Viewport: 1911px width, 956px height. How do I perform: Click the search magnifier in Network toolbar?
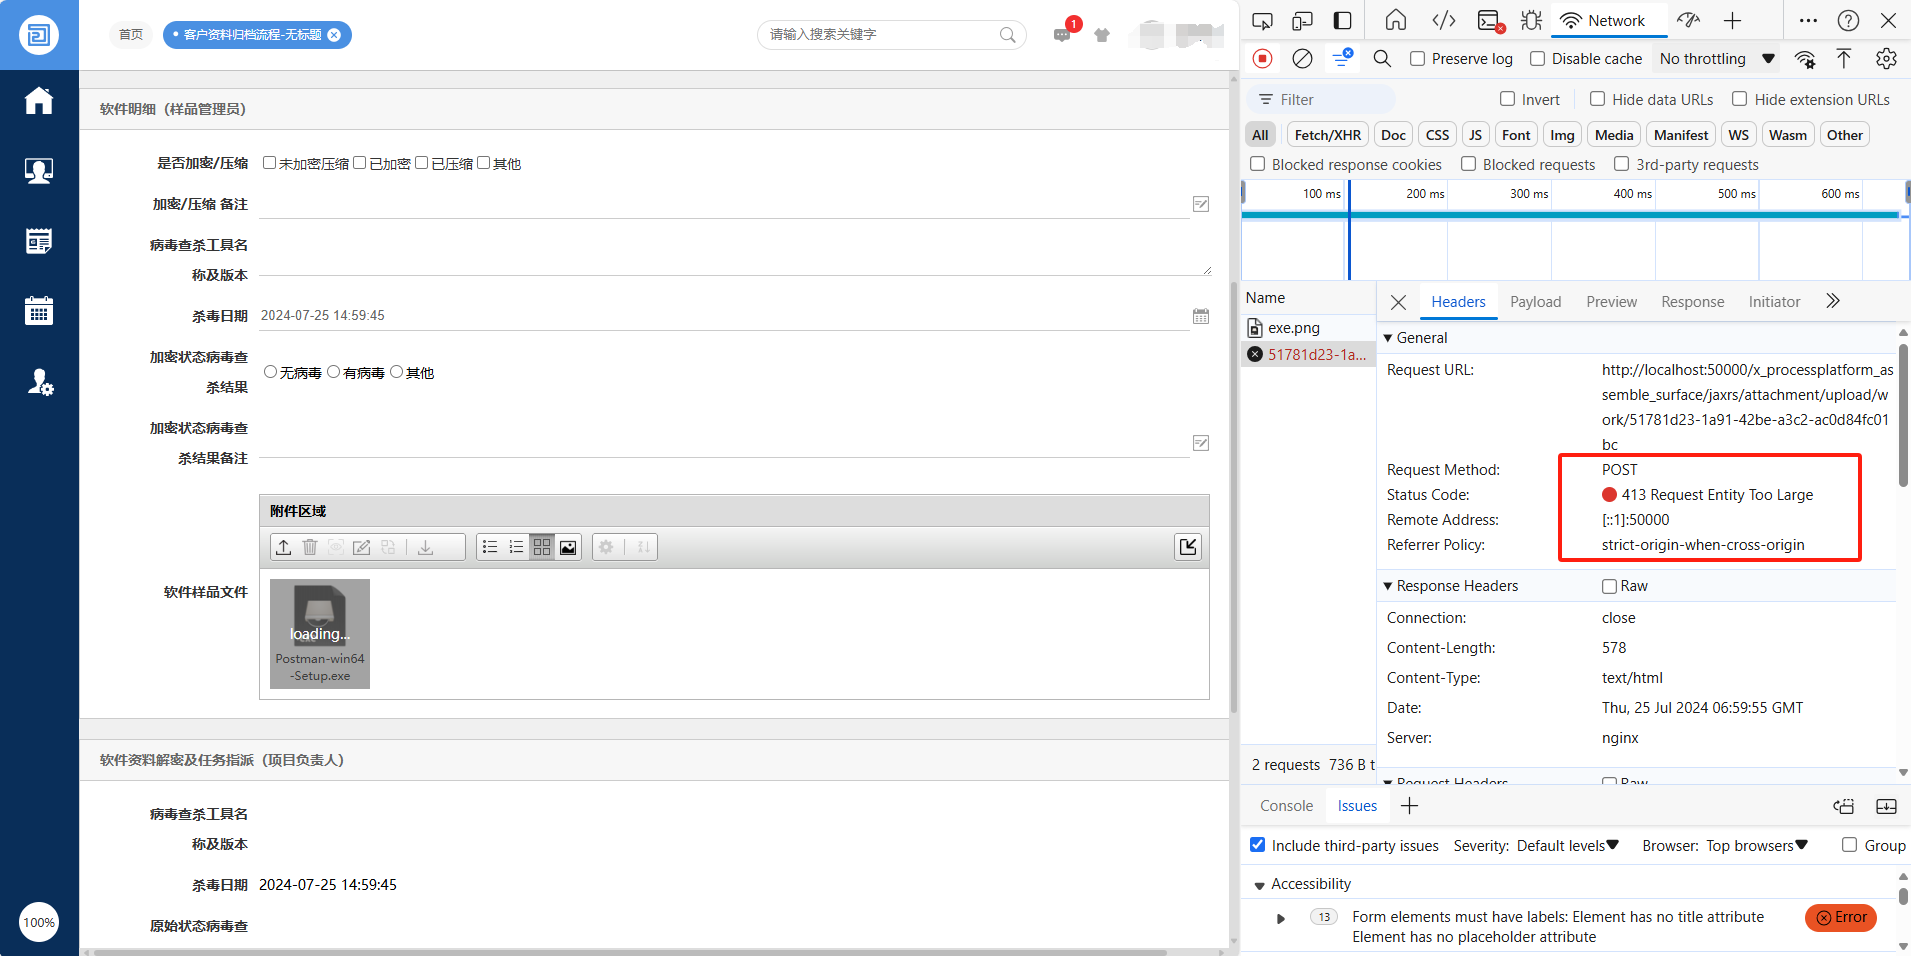point(1382,59)
